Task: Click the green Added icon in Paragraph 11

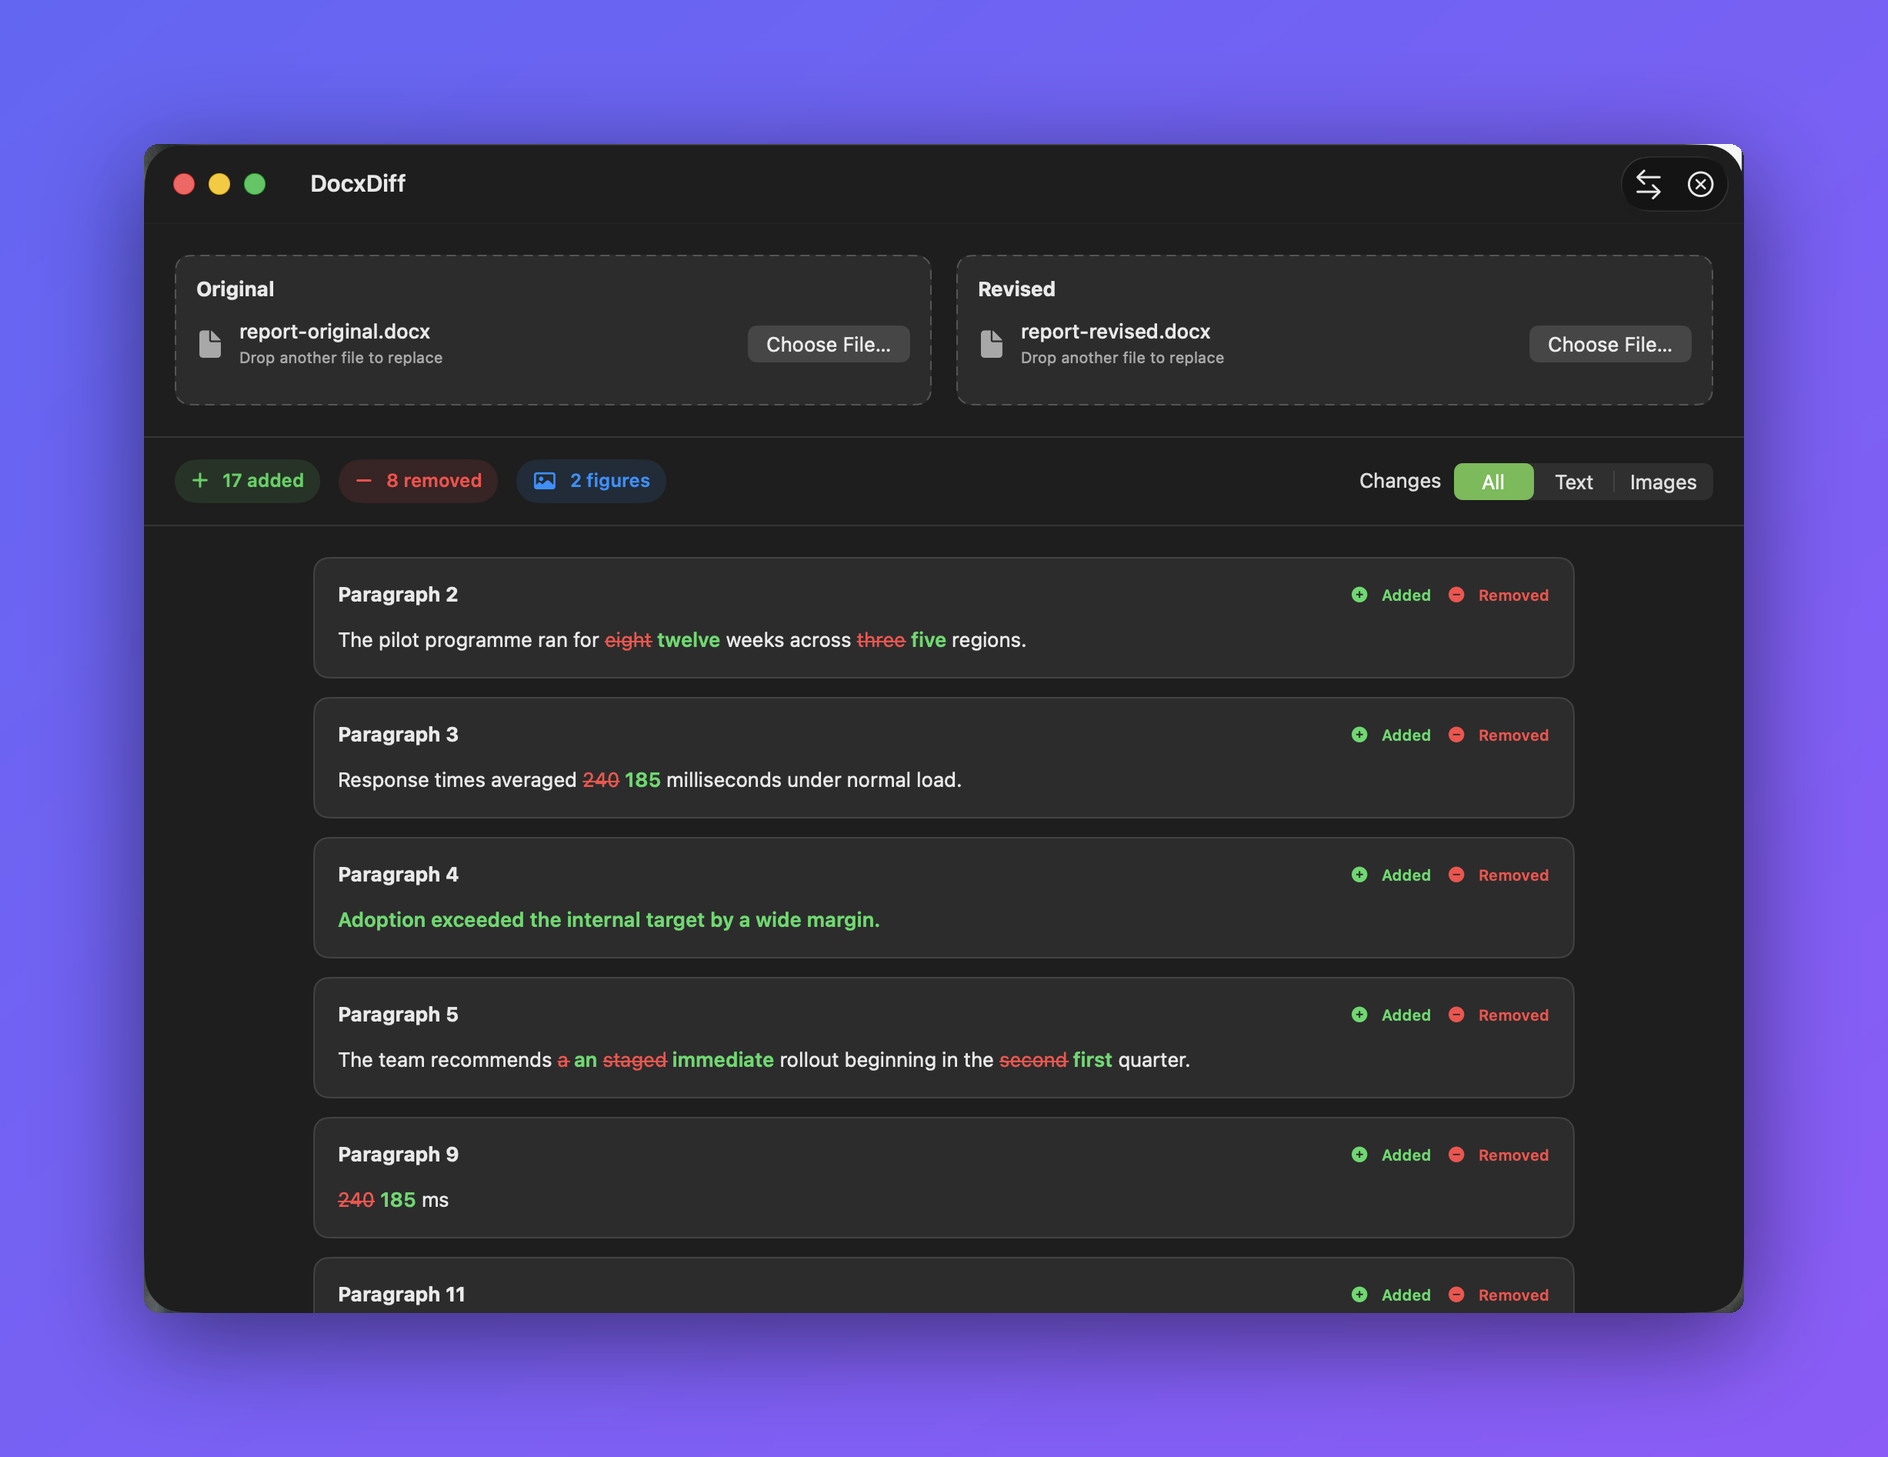Action: coord(1359,1295)
